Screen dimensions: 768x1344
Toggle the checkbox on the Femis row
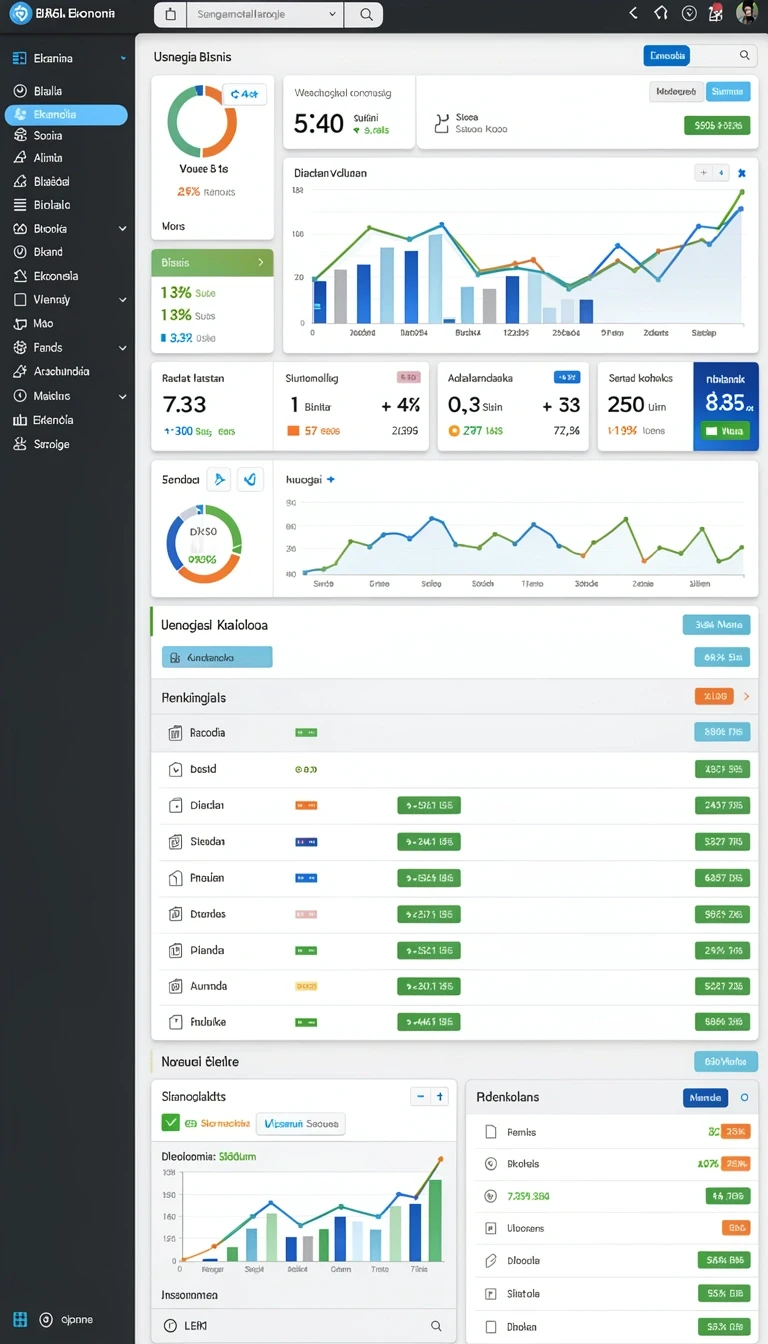(490, 1132)
